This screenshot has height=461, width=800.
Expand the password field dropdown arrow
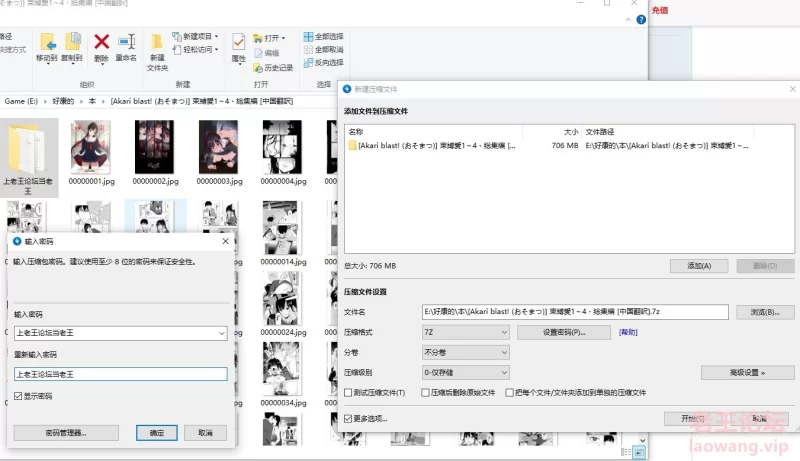(x=222, y=334)
